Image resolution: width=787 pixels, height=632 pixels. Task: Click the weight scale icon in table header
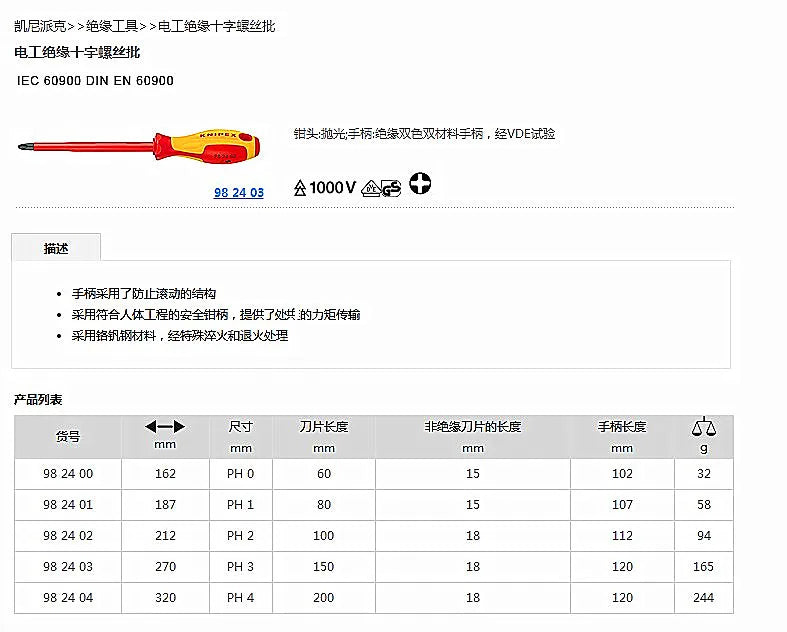coord(704,427)
